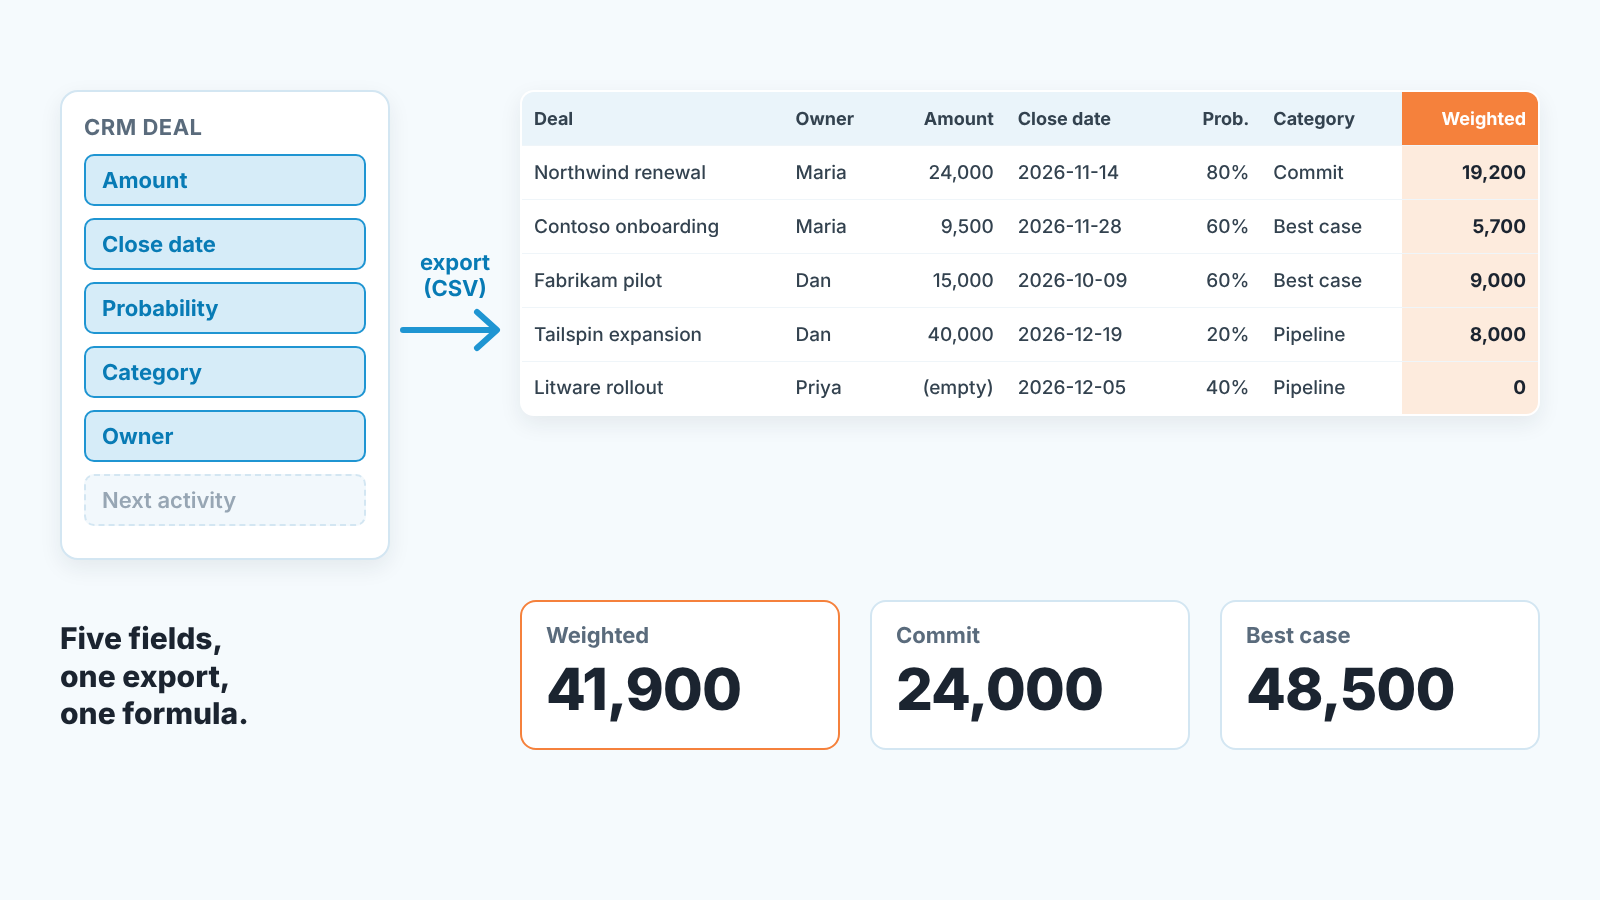Click the export (CSV) label
This screenshot has height=900, width=1600.
coord(455,275)
